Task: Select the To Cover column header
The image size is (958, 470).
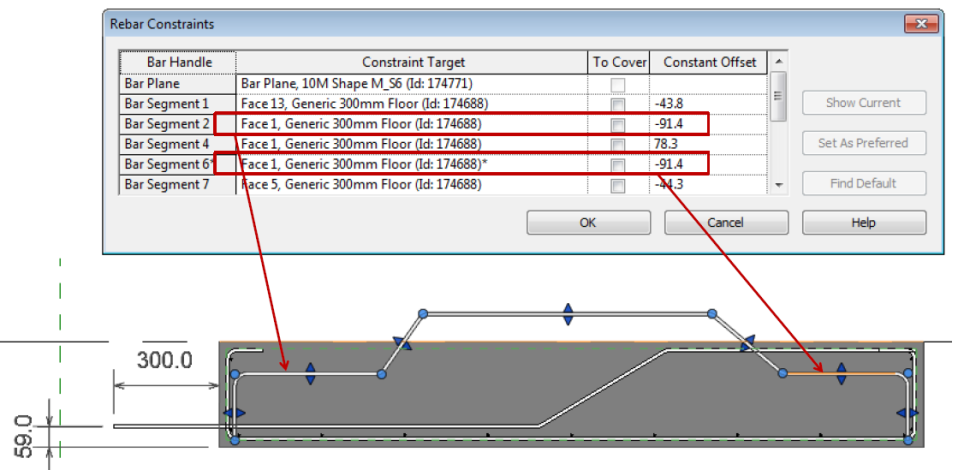Action: 619,62
